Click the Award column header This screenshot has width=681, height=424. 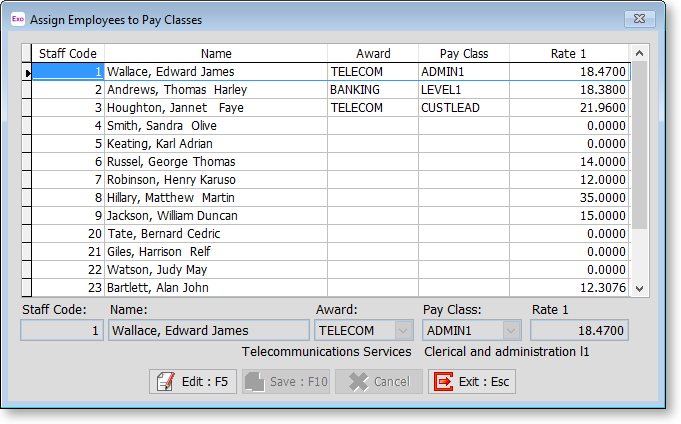tap(373, 53)
